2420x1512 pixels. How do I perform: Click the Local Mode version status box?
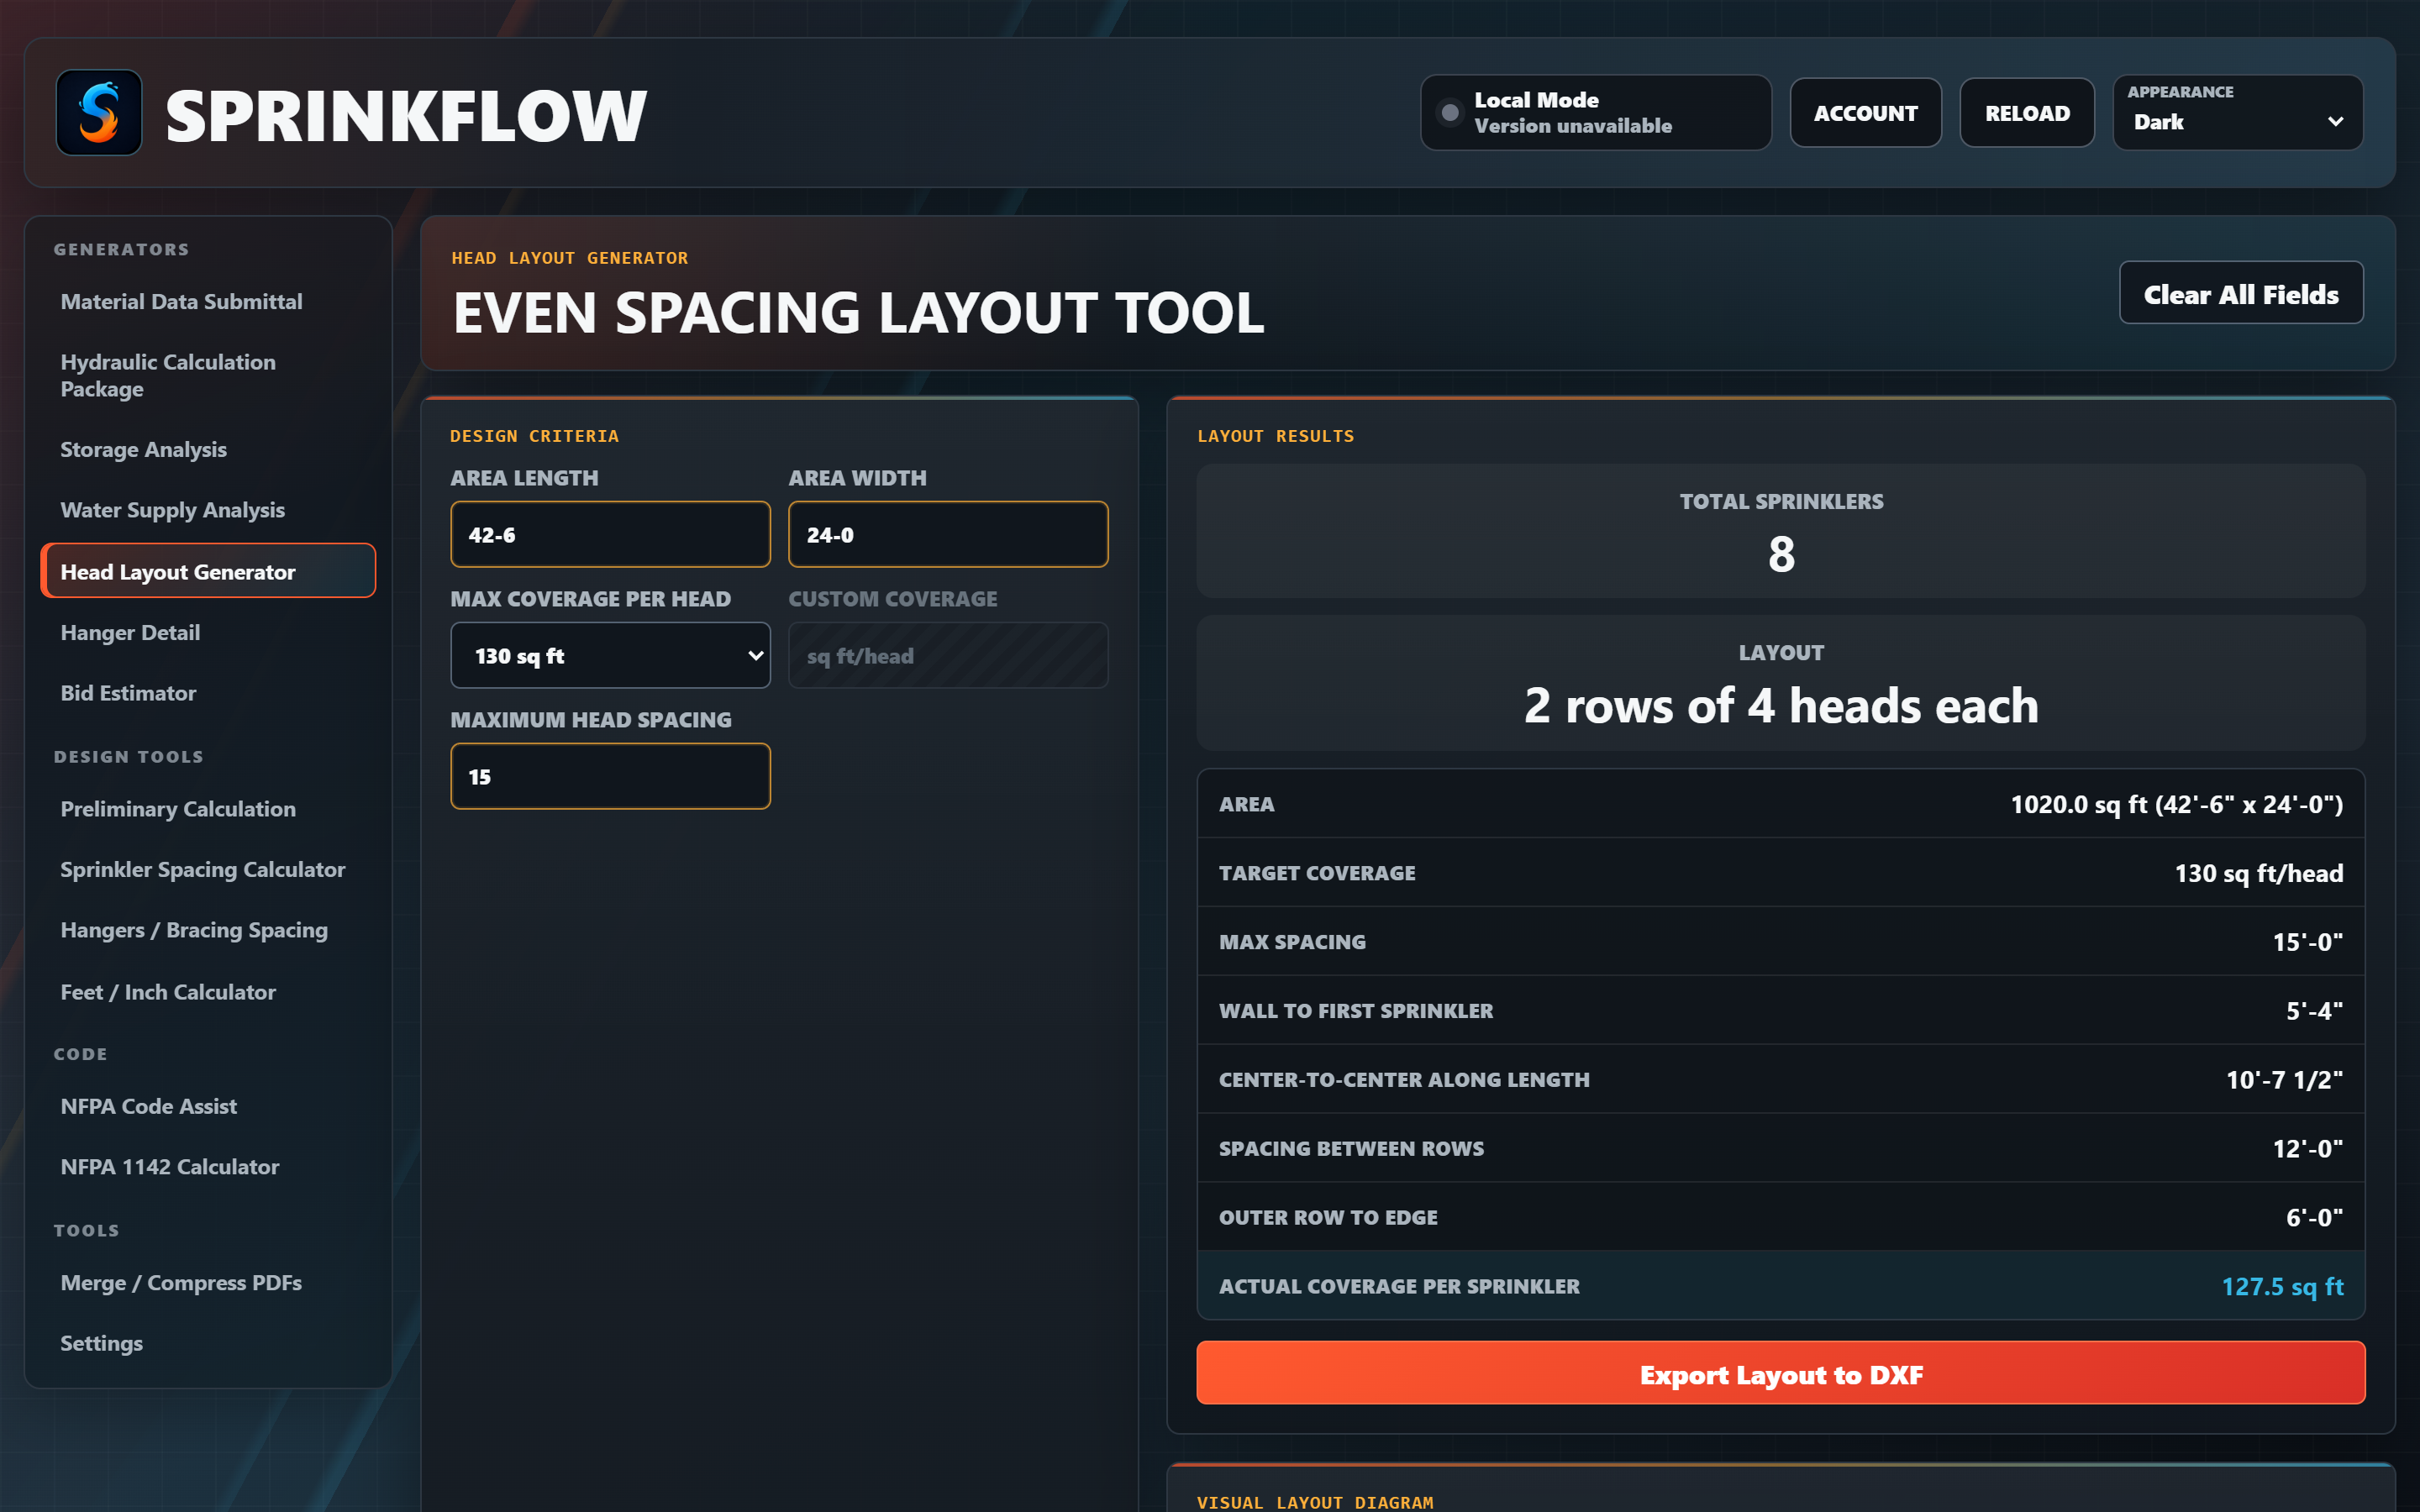[x=1596, y=113]
